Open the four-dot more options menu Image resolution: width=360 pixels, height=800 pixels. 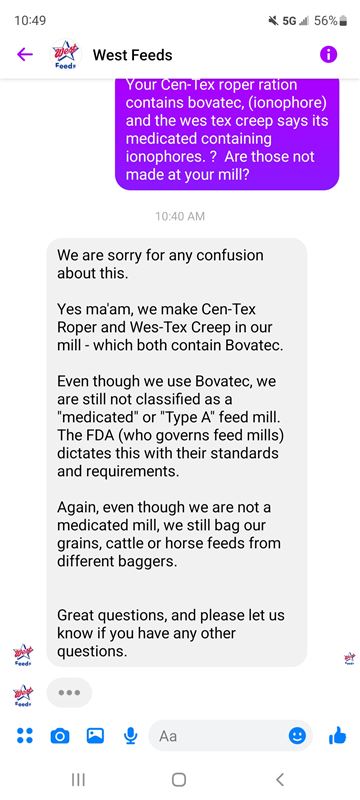click(24, 735)
